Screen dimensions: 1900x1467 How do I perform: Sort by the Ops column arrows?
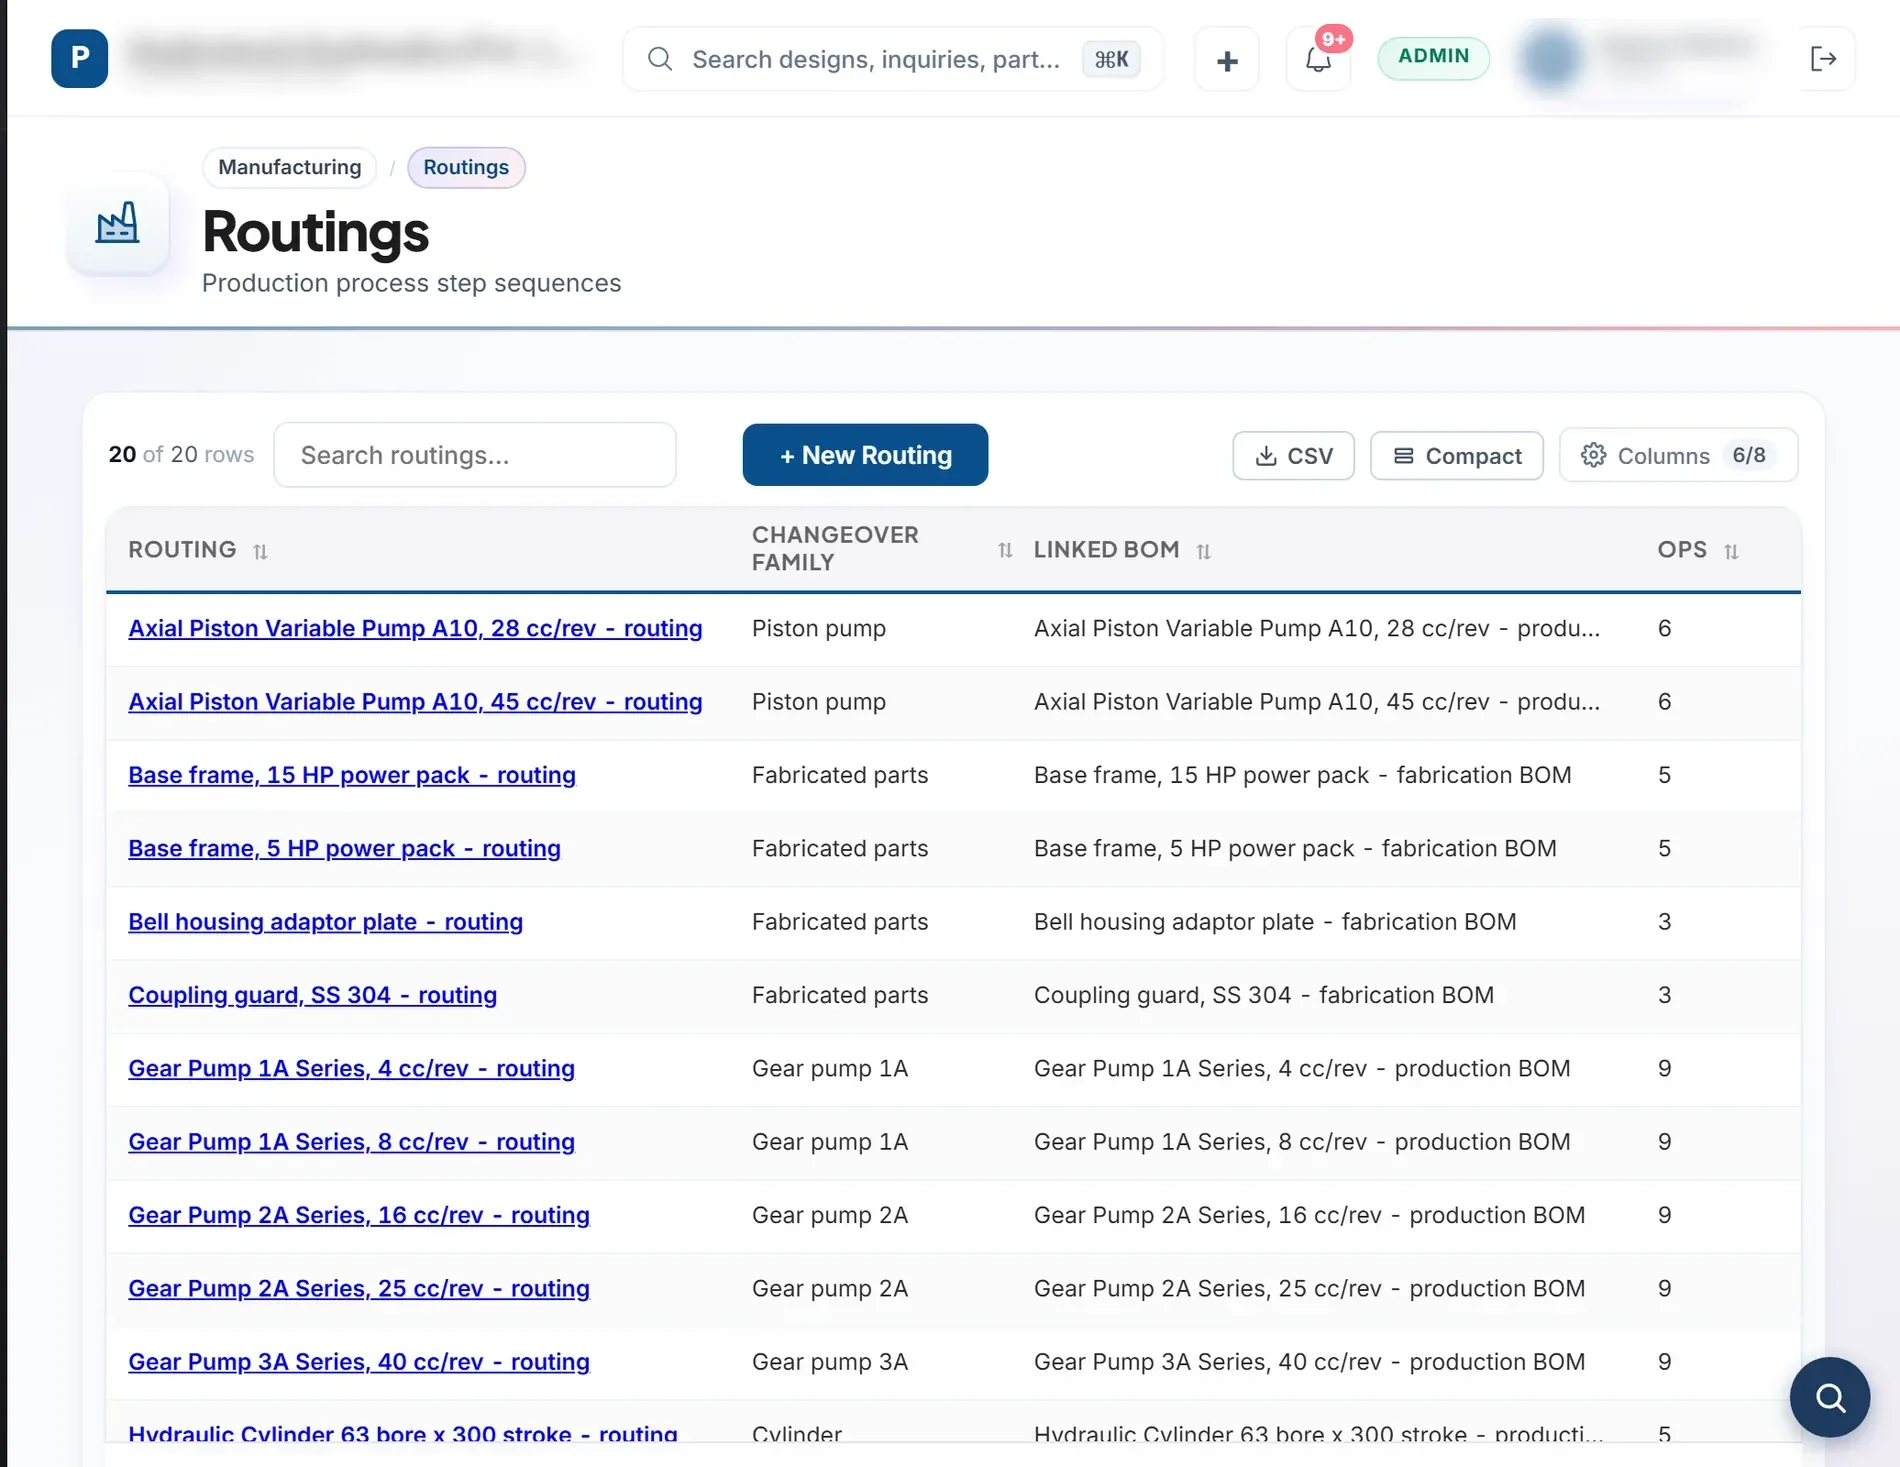[1731, 551]
